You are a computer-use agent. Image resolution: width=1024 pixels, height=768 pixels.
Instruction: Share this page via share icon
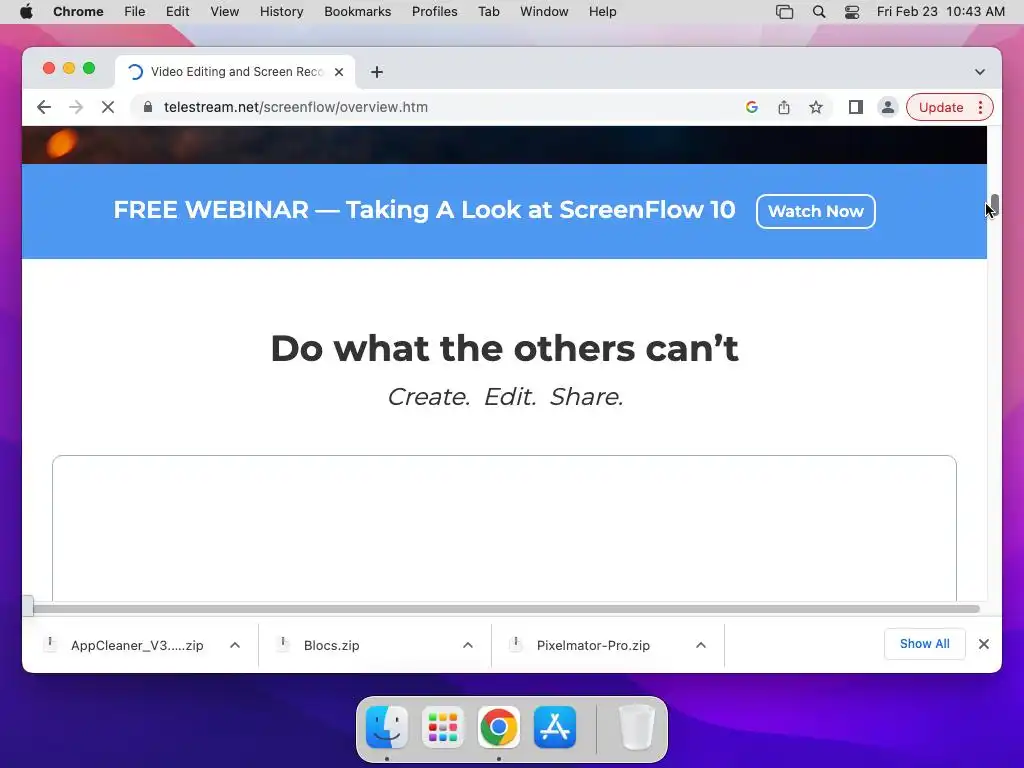click(784, 107)
